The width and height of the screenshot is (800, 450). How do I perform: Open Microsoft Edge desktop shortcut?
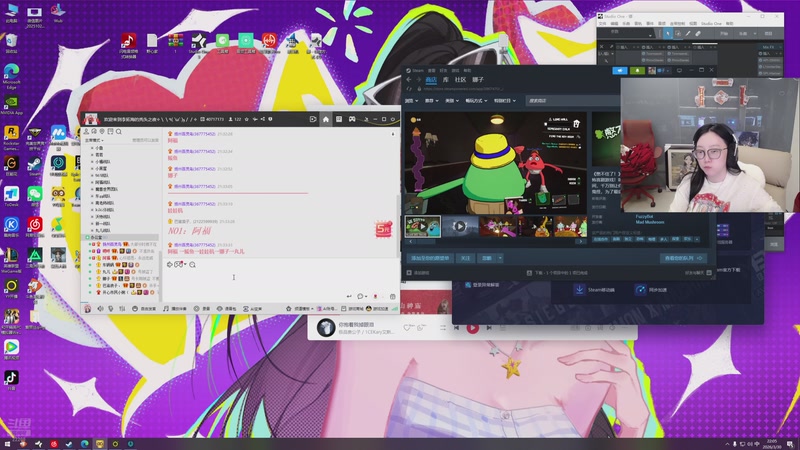(x=11, y=76)
